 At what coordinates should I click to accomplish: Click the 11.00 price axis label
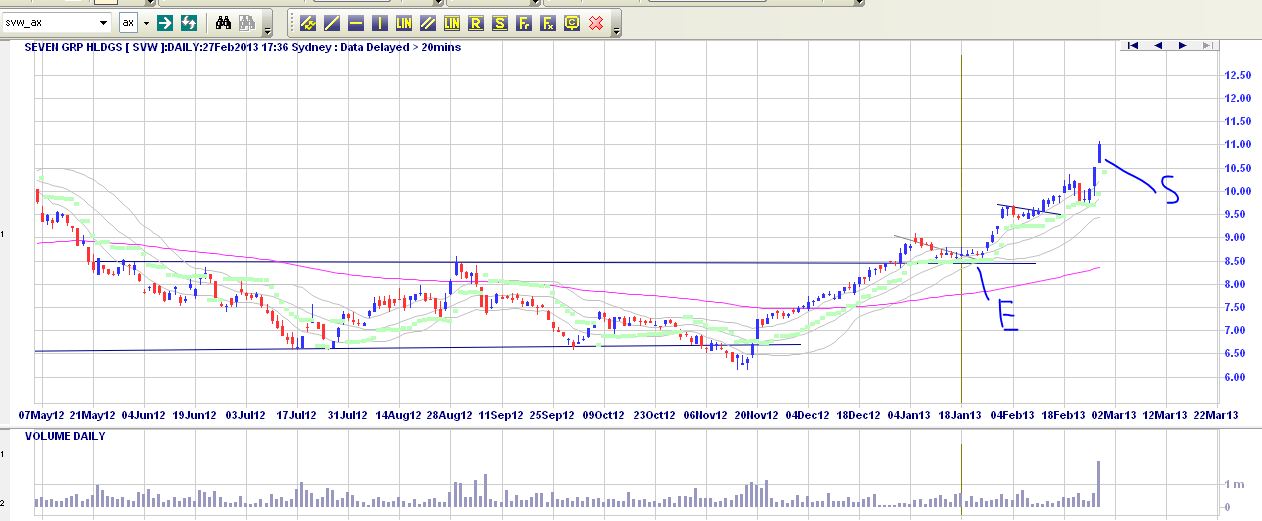click(1238, 145)
